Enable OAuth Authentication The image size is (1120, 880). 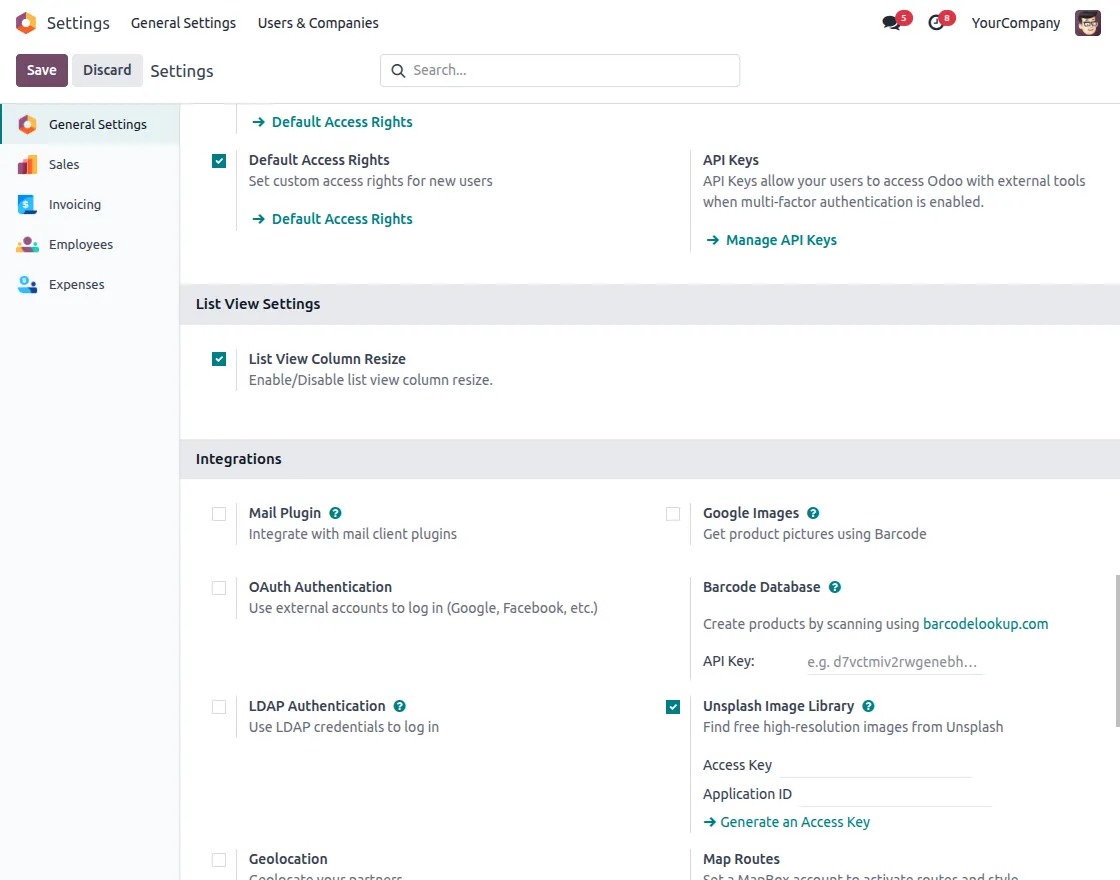[x=218, y=587]
